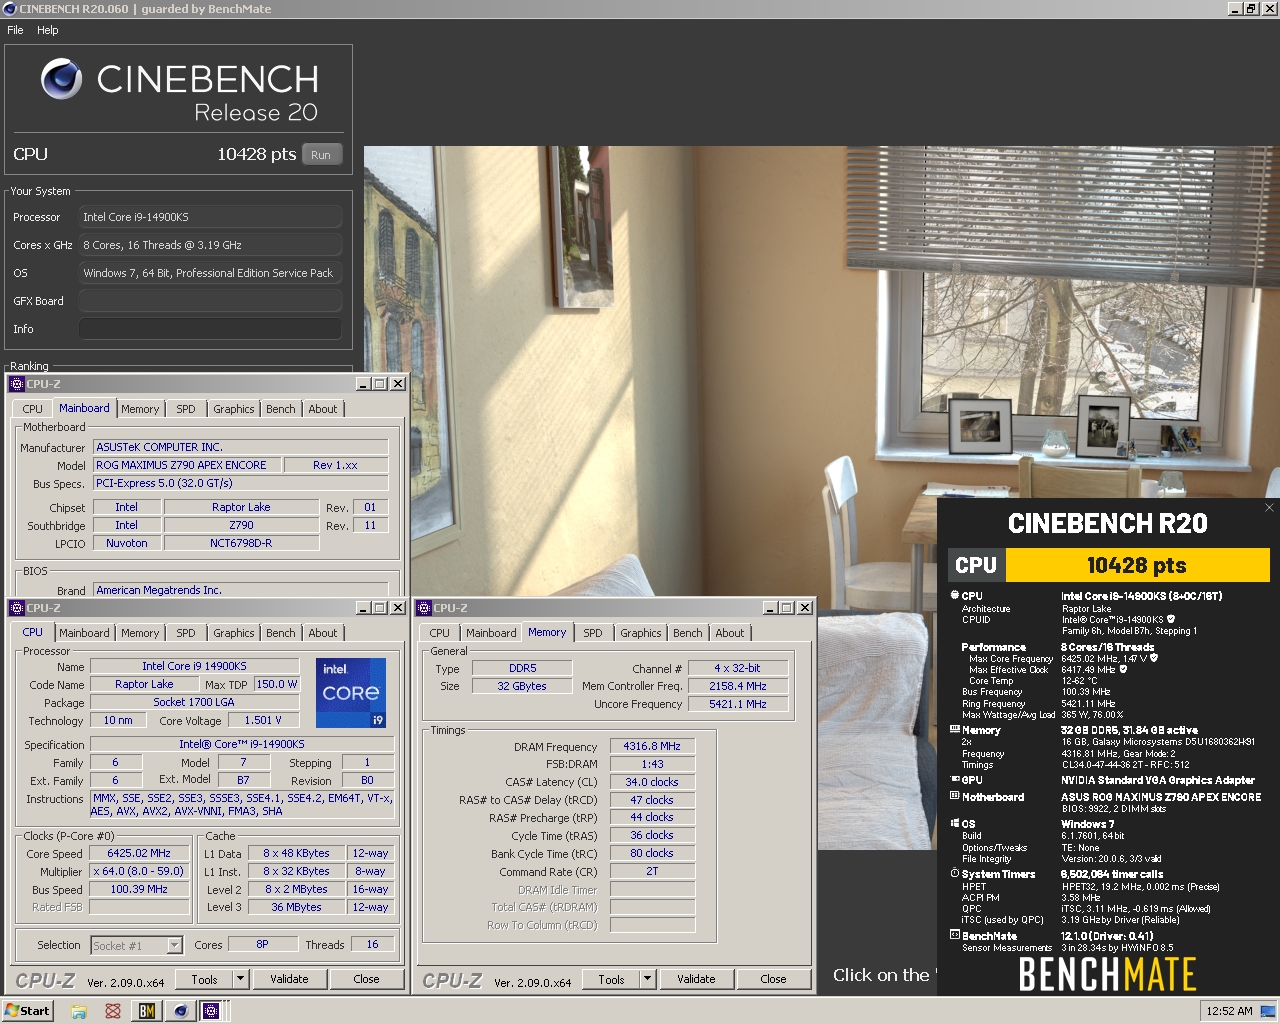
Task: Click Close button in CPU-Z Memory window
Action: [773, 979]
